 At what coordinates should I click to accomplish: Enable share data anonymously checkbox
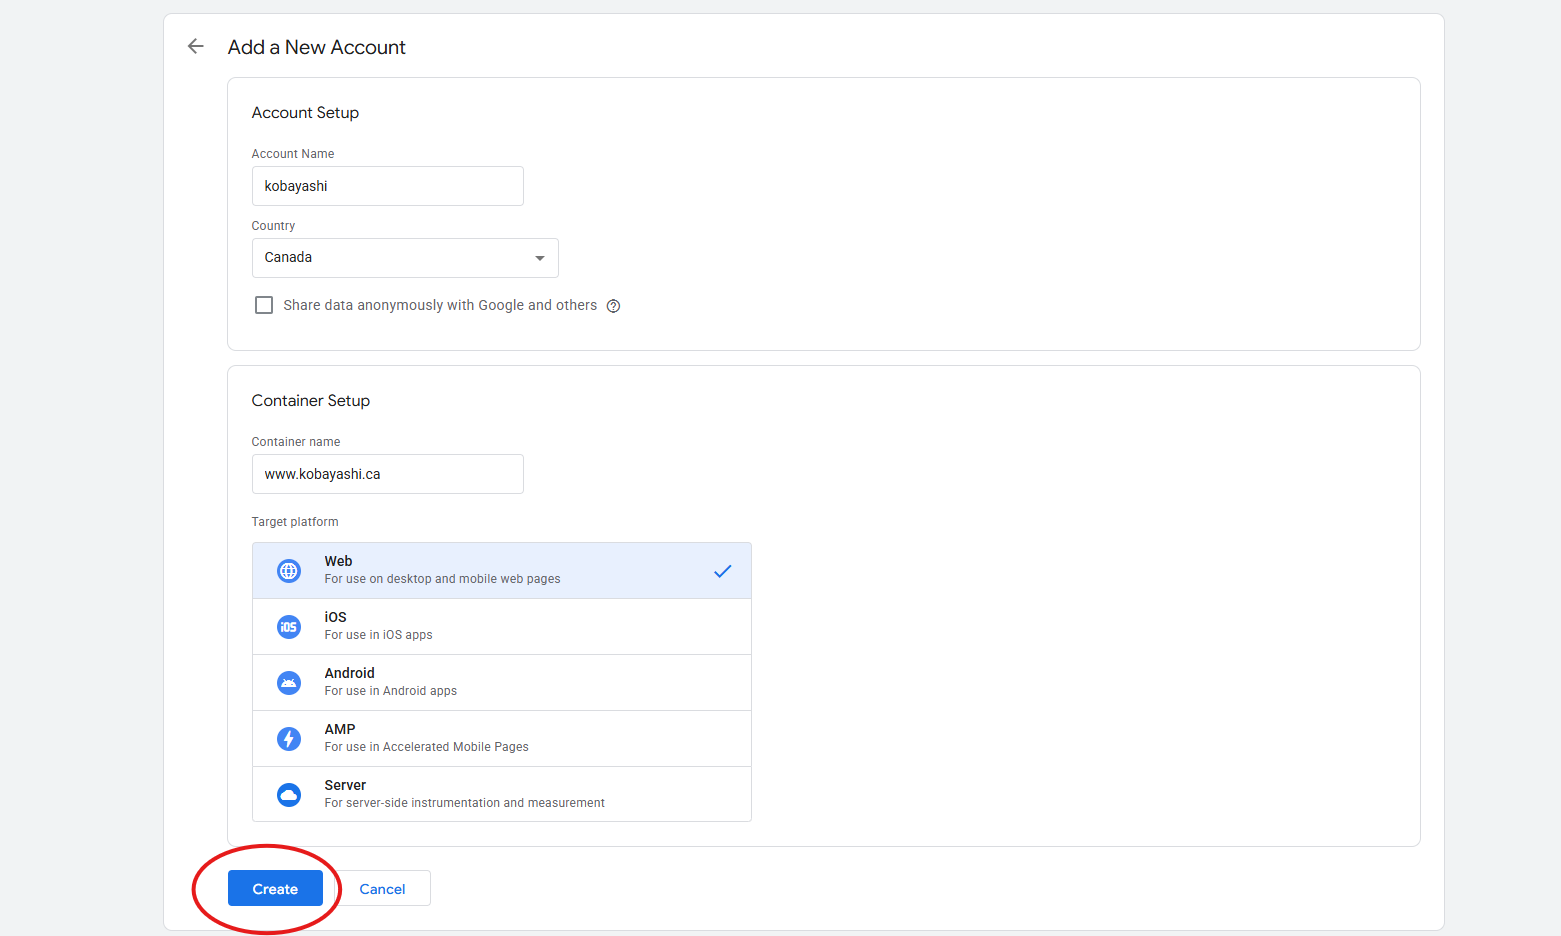point(264,305)
